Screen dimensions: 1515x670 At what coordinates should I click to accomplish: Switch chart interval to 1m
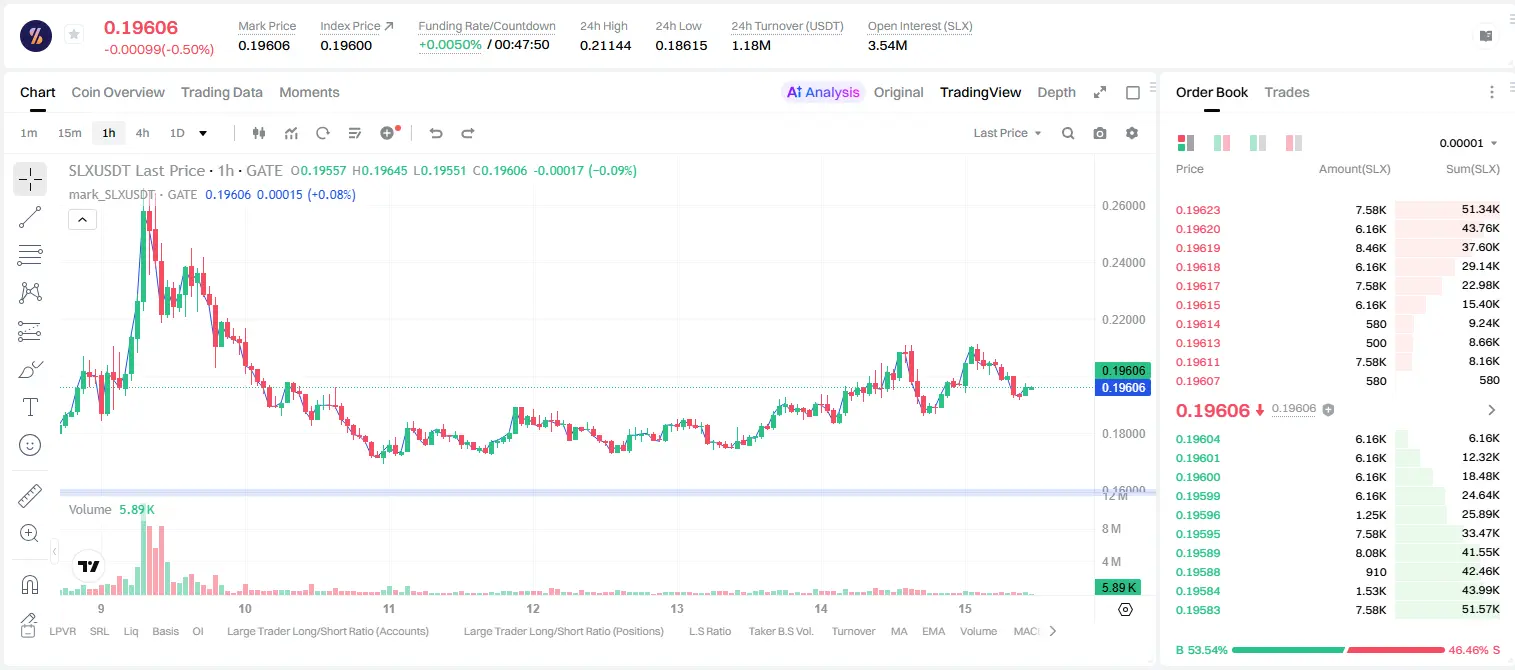point(29,133)
